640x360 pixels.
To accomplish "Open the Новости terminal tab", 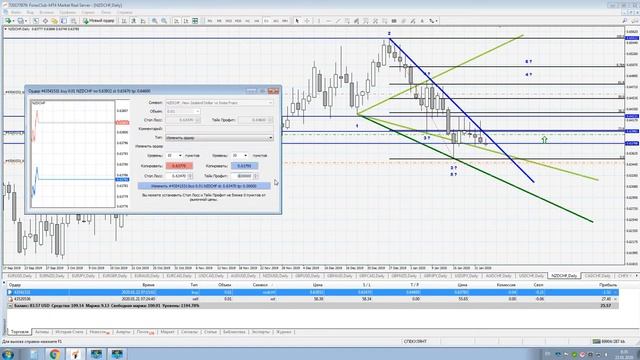I will click(x=99, y=332).
